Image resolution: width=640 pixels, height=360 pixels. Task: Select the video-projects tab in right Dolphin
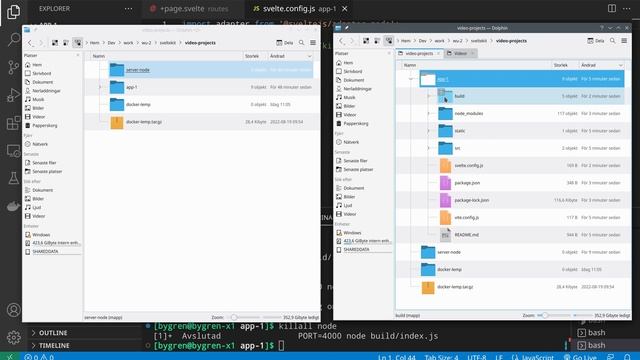click(419, 53)
